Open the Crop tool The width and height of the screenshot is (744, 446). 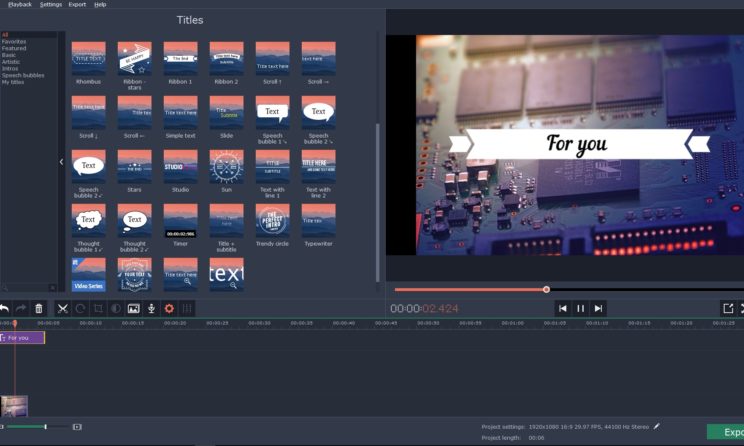point(98,309)
